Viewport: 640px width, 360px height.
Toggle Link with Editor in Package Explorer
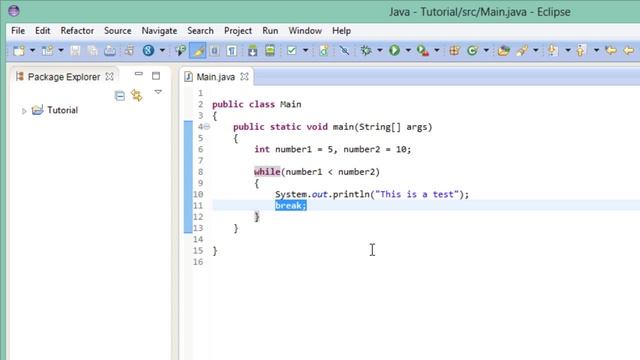[137, 96]
